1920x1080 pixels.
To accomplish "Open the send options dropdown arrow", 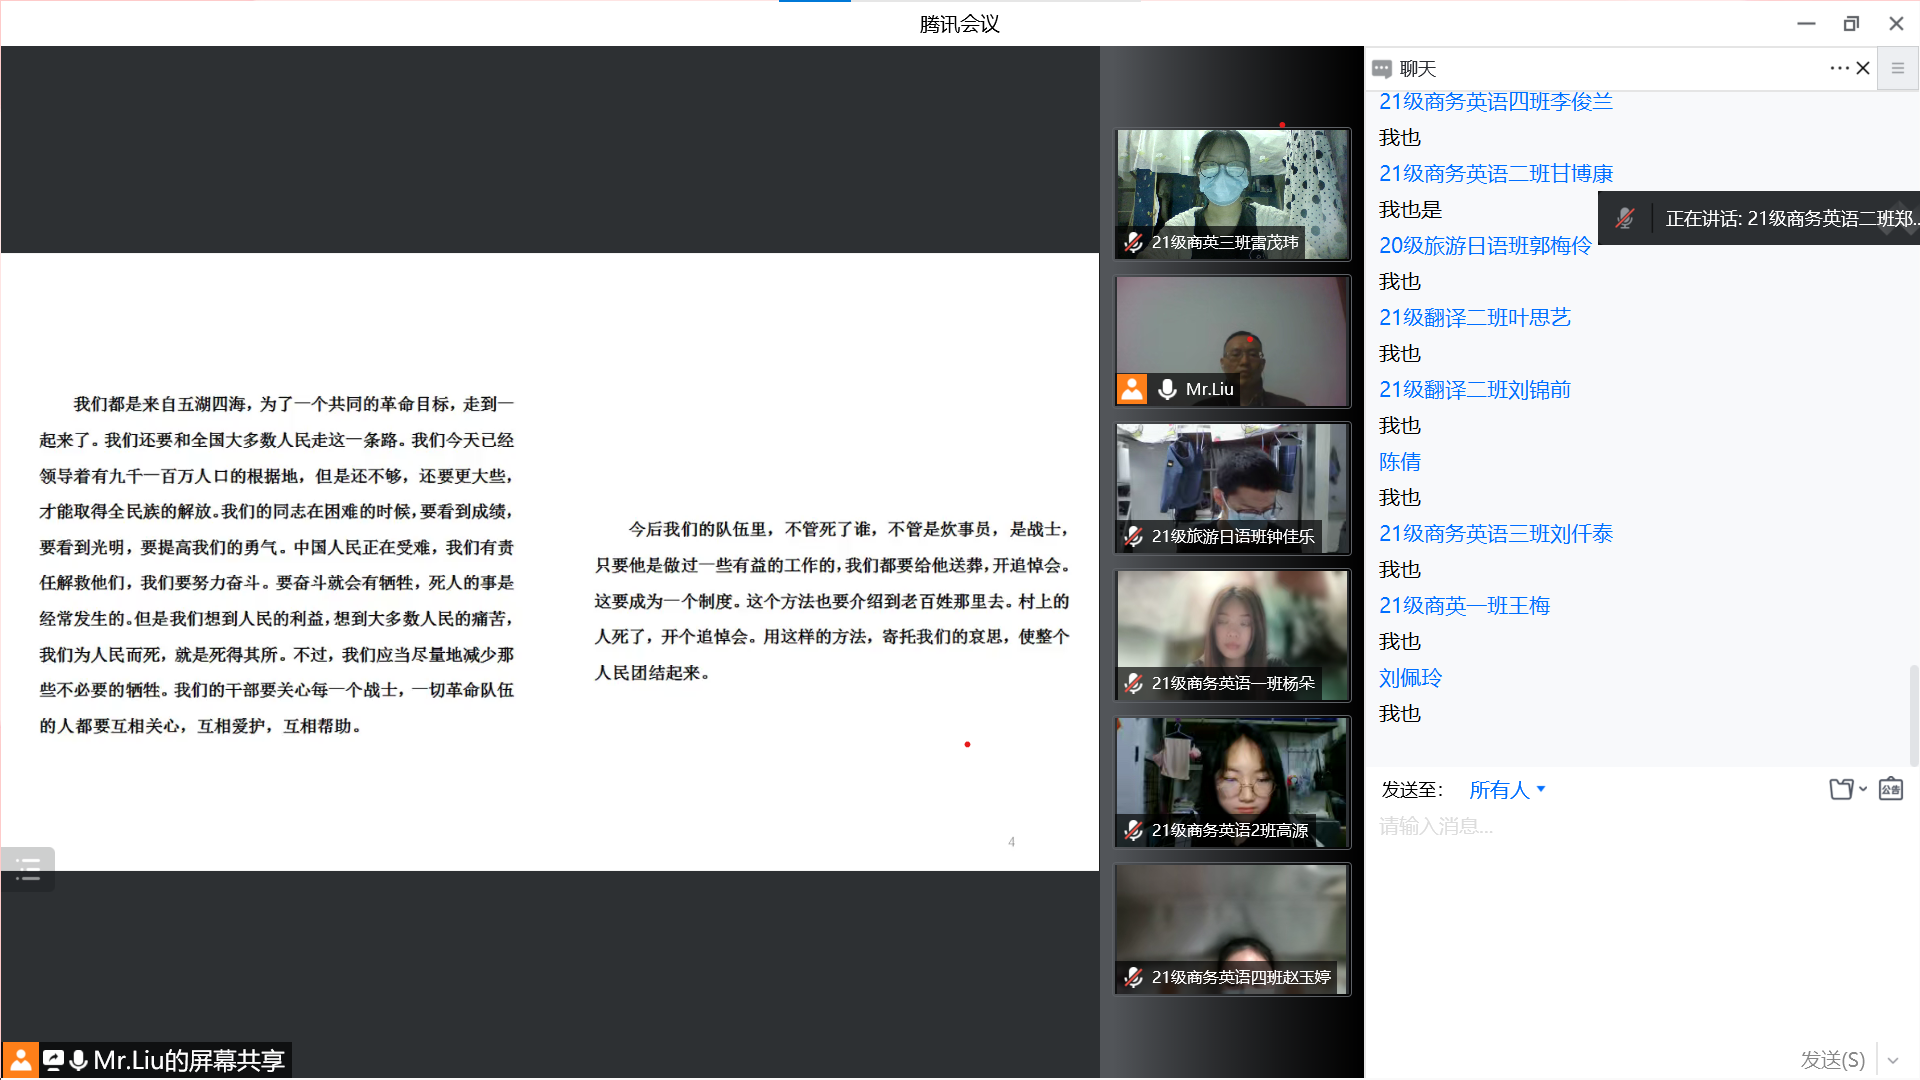I will pyautogui.click(x=1893, y=1060).
